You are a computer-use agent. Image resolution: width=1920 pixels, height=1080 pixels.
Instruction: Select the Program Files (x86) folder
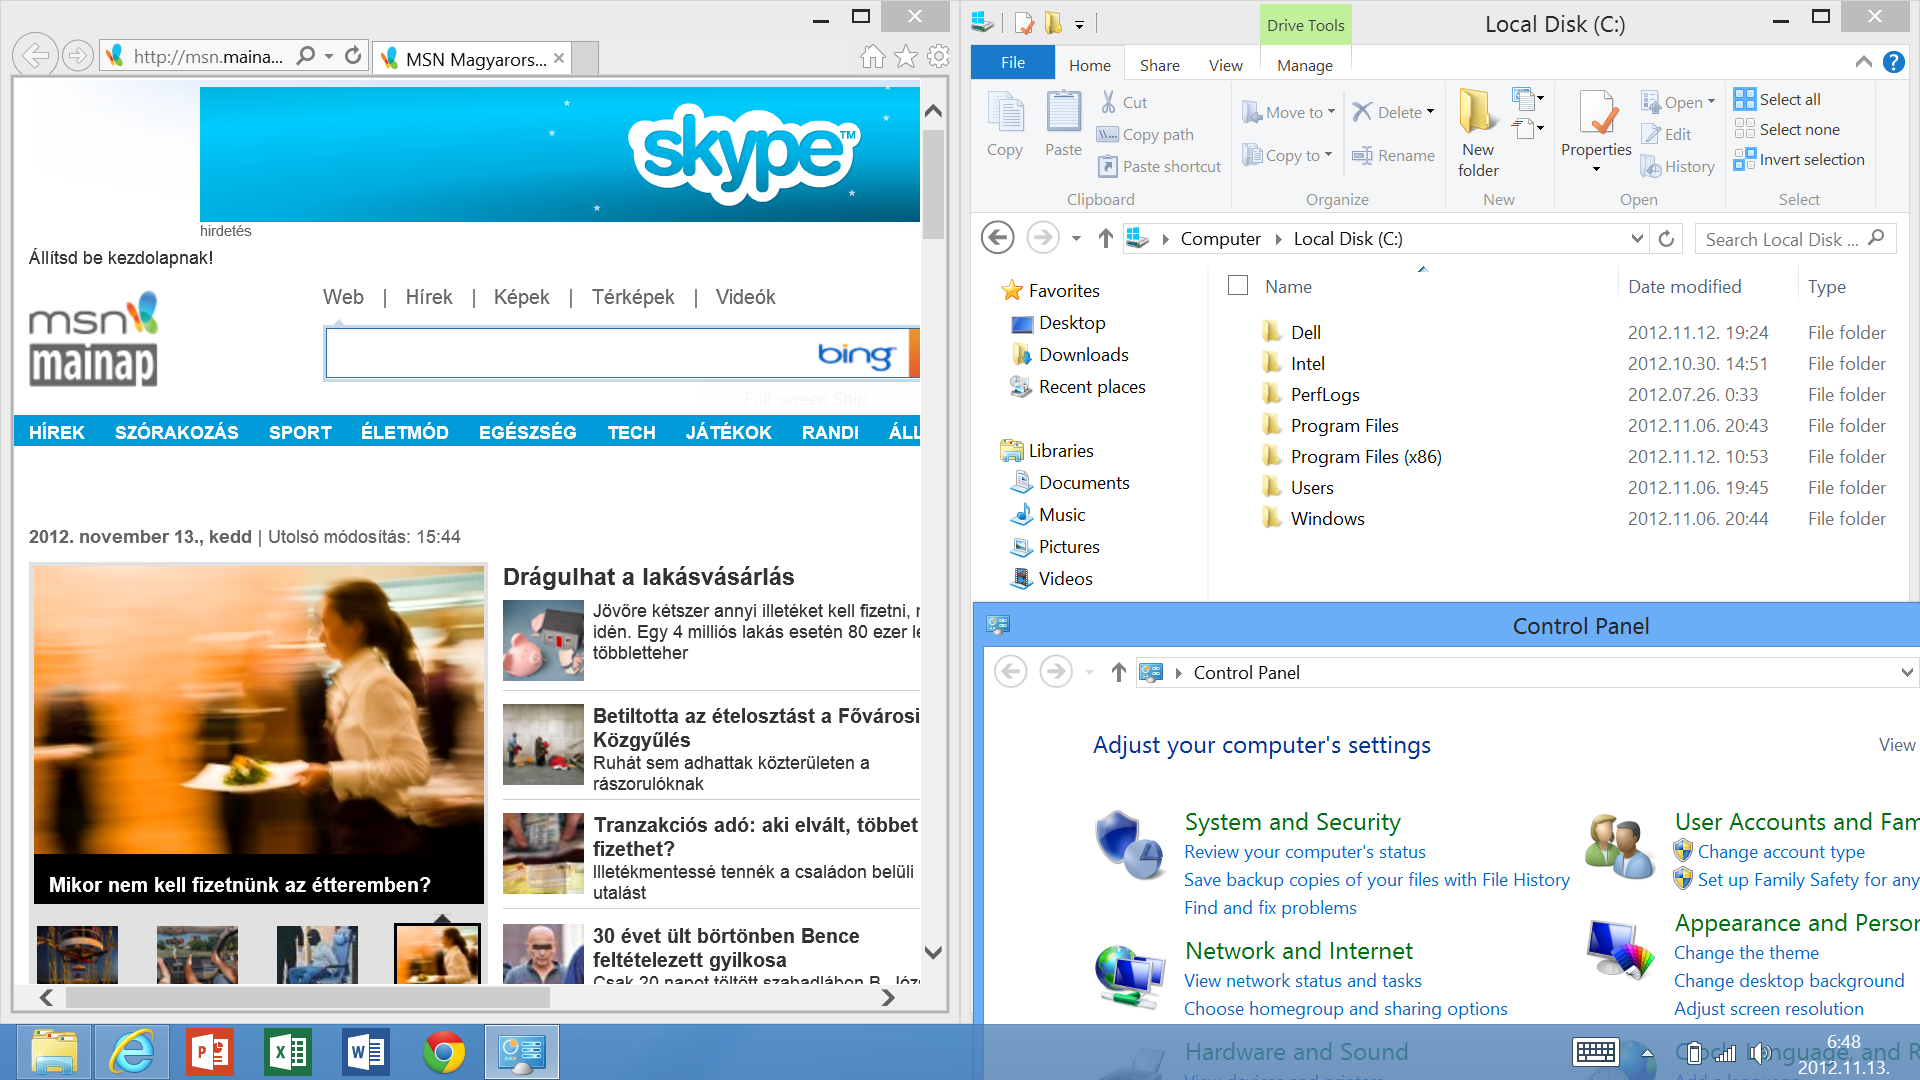tap(1365, 456)
